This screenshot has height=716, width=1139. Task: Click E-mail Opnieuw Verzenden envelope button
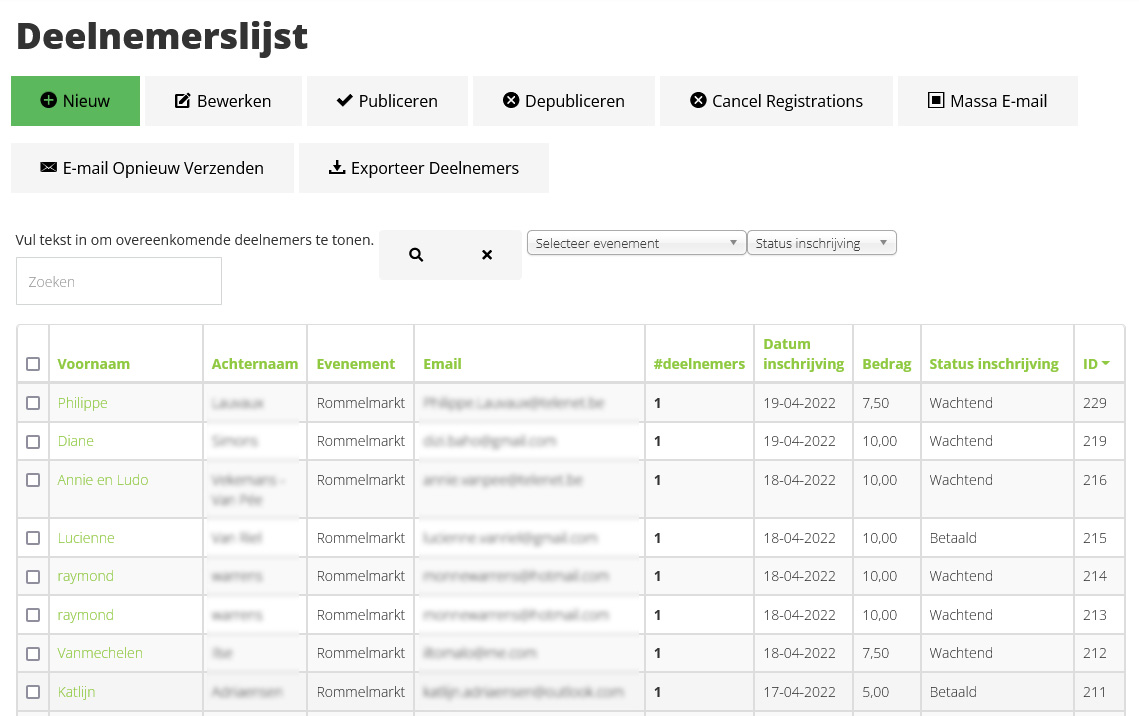click(152, 168)
